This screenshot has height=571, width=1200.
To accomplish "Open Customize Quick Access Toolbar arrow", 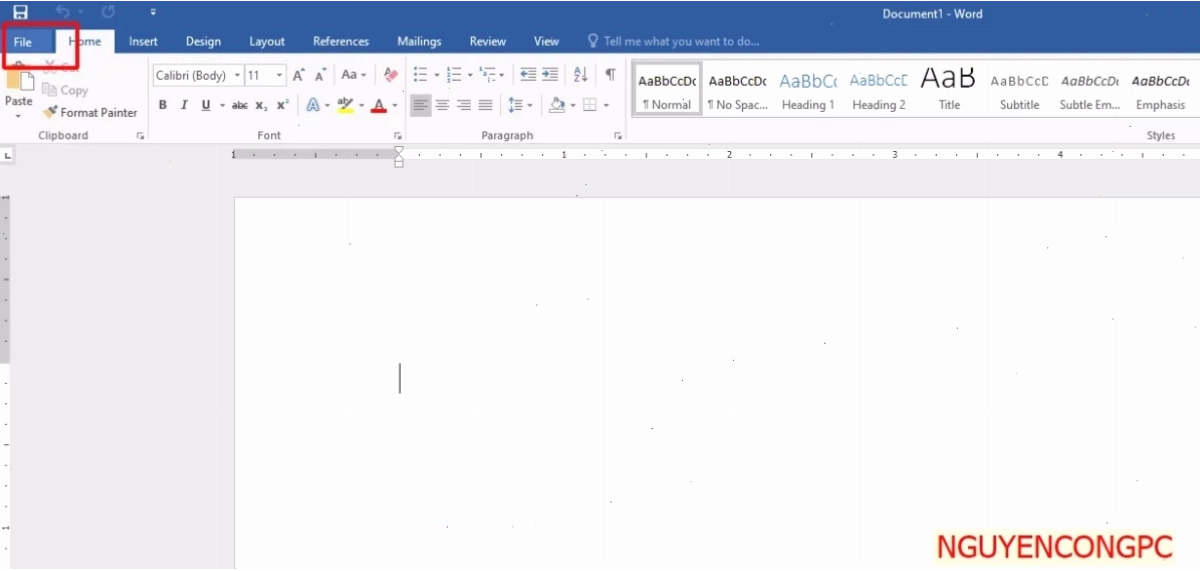I will 153,13.
